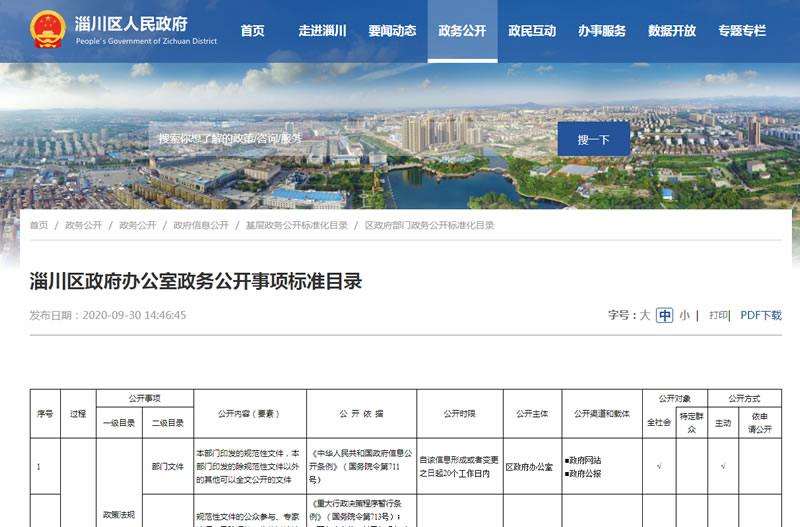Click the national emblem logo icon
Viewport: 800px width, 527px height.
pyautogui.click(x=45, y=30)
